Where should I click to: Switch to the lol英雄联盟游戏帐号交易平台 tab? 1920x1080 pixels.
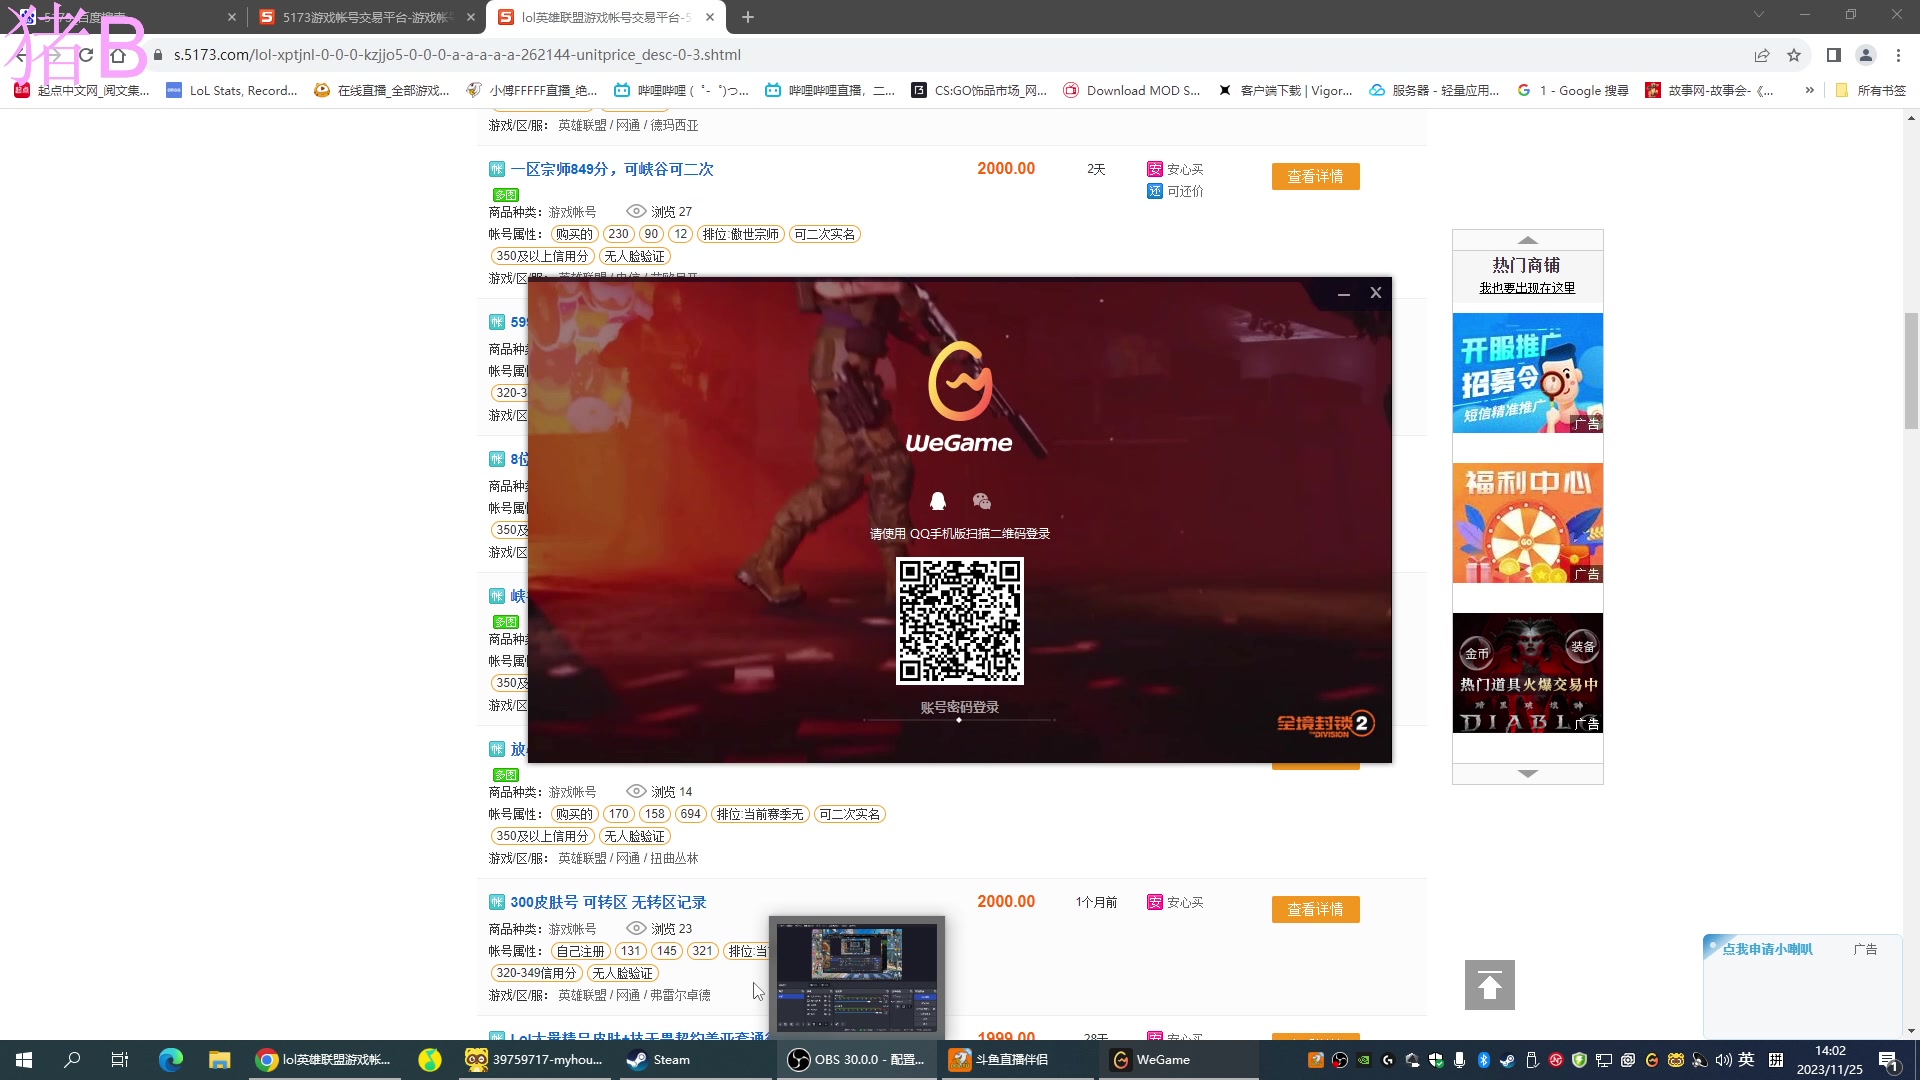[606, 17]
